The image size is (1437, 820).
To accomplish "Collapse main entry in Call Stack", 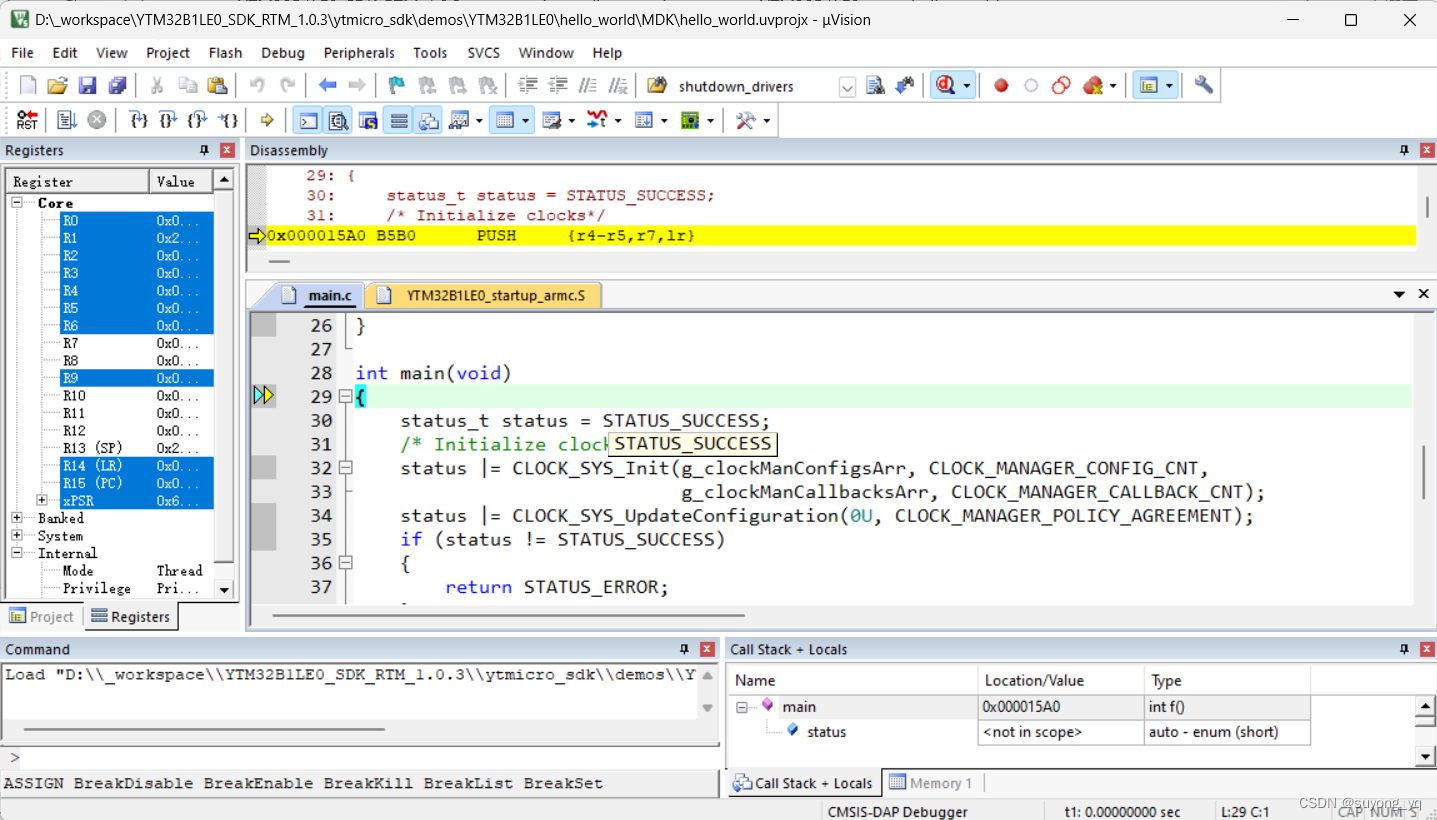I will (x=743, y=707).
